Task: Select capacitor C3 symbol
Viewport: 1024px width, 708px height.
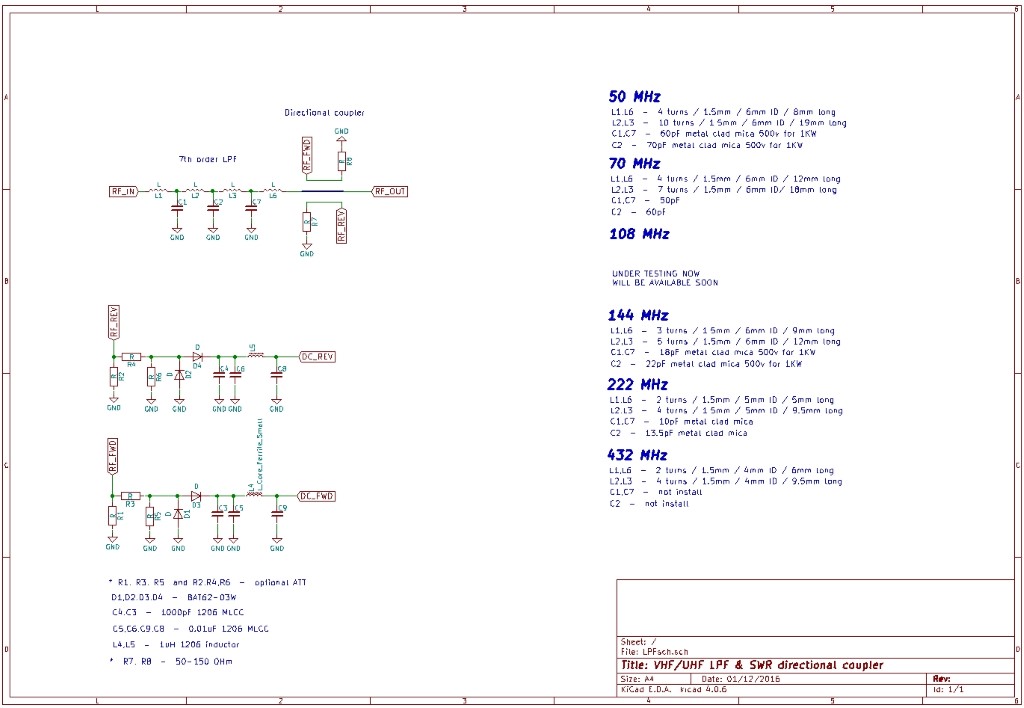Action: click(217, 515)
